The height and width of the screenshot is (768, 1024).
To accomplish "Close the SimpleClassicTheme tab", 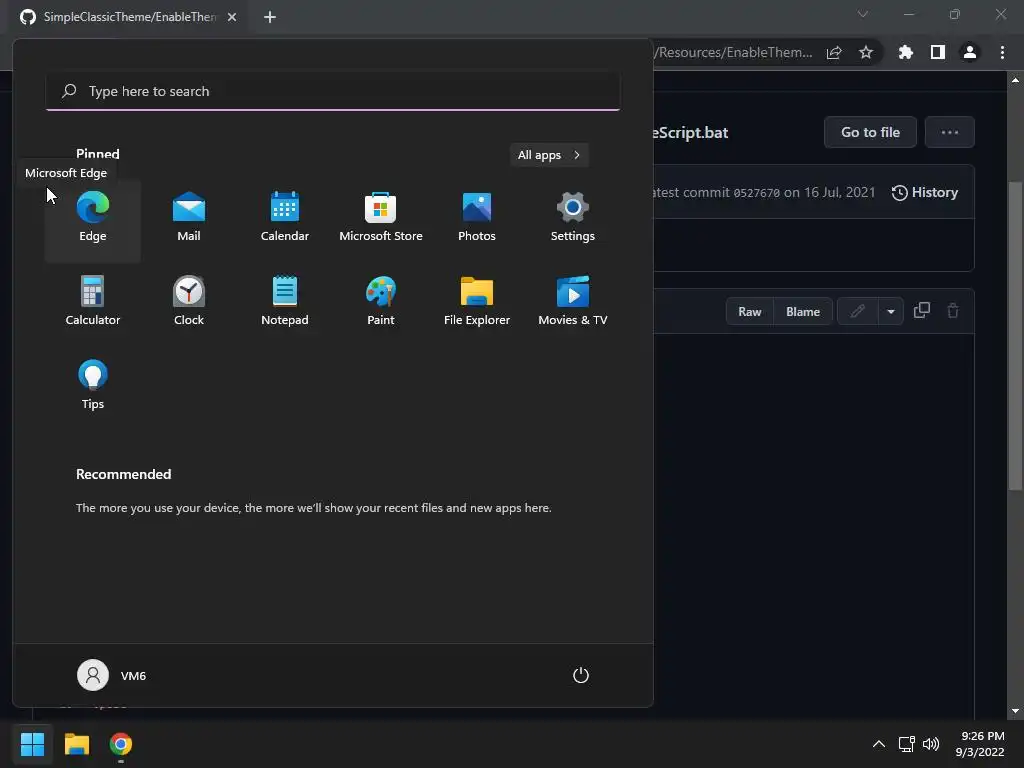I will pyautogui.click(x=232, y=17).
